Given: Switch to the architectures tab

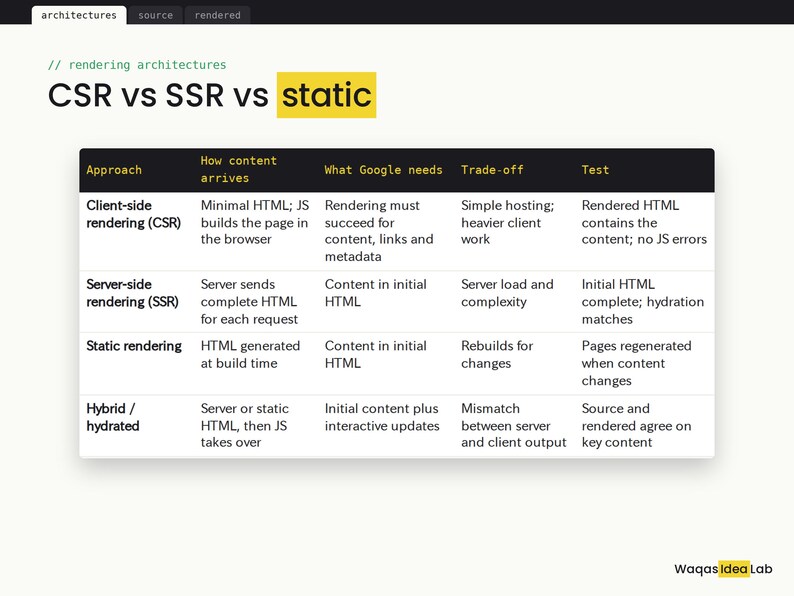Looking at the screenshot, I should pos(79,15).
